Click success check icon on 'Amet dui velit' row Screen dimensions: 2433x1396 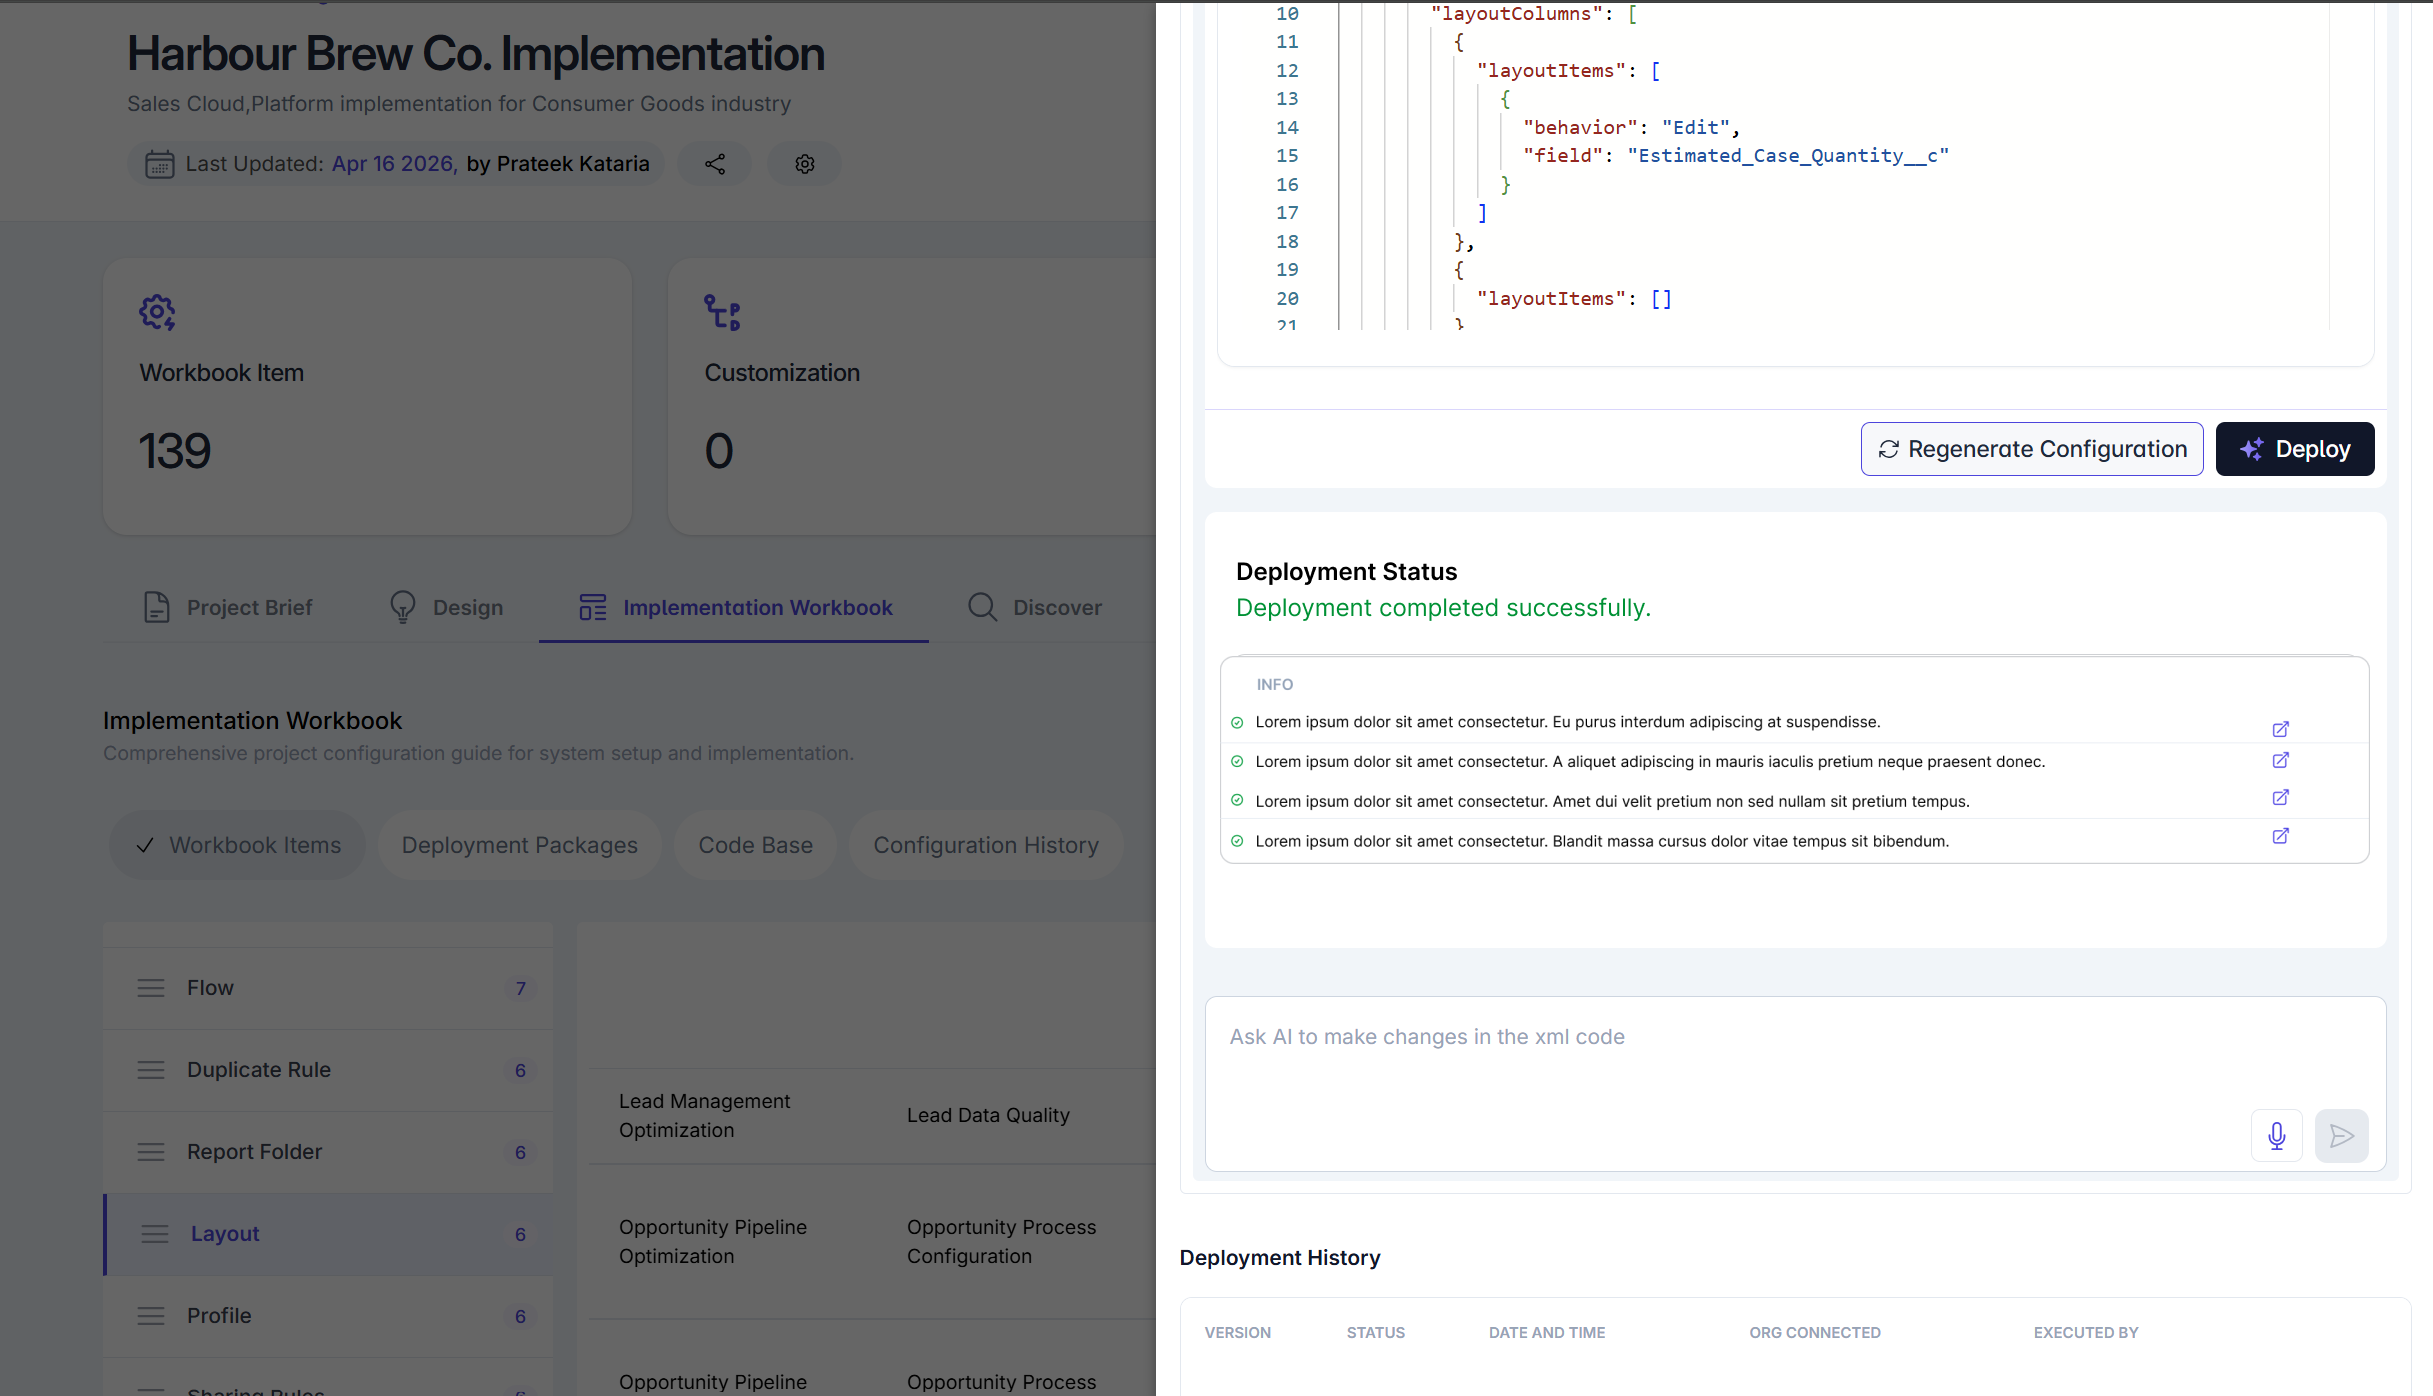click(1237, 801)
